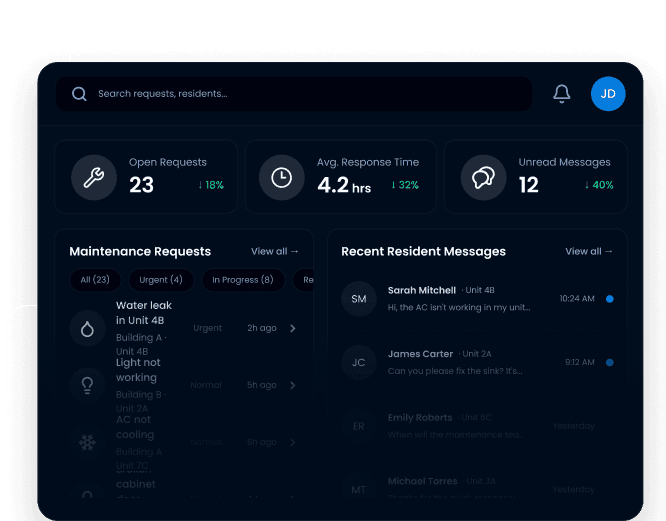666x521 pixels.
Task: Click the wrench icon in Open Requests
Action: 94,177
